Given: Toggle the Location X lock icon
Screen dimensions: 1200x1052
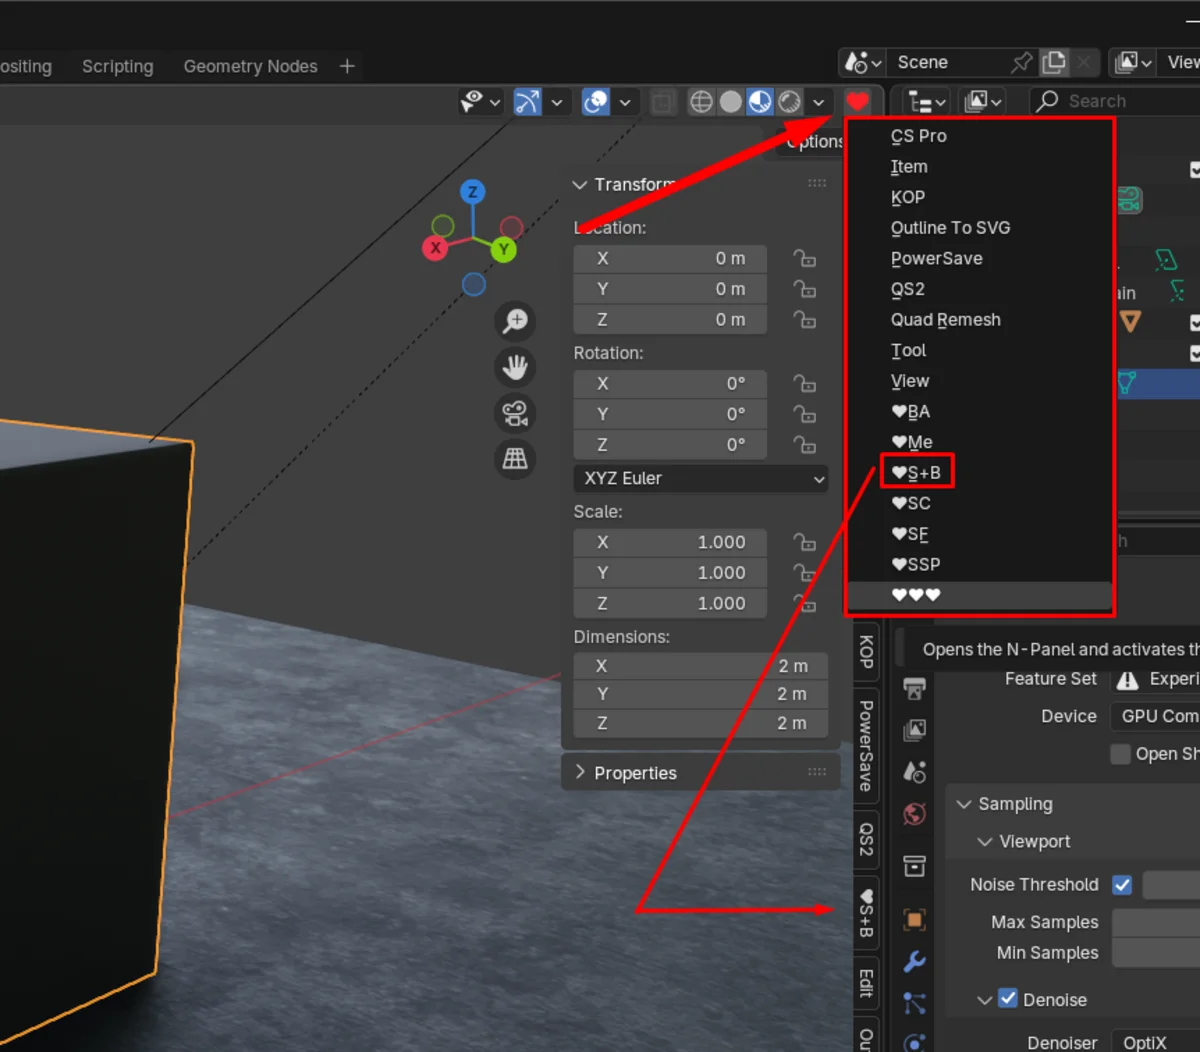Looking at the screenshot, I should coord(804,259).
